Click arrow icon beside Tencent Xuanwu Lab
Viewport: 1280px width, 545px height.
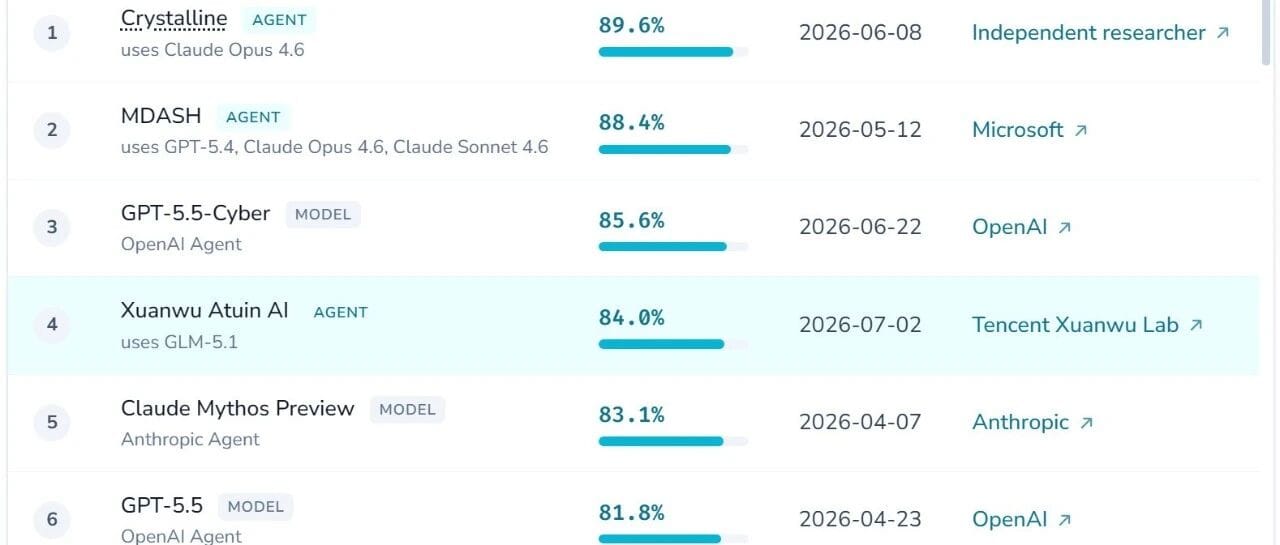coord(1195,325)
